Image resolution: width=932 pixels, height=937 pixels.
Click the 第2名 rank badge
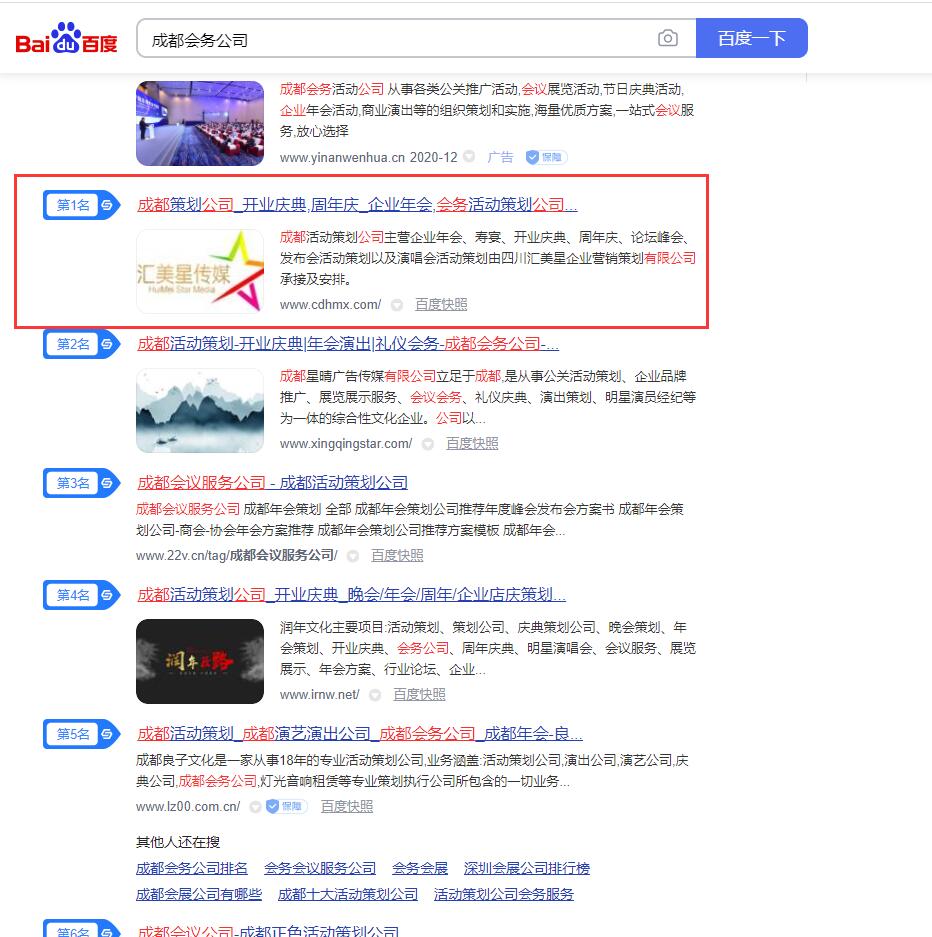click(81, 344)
